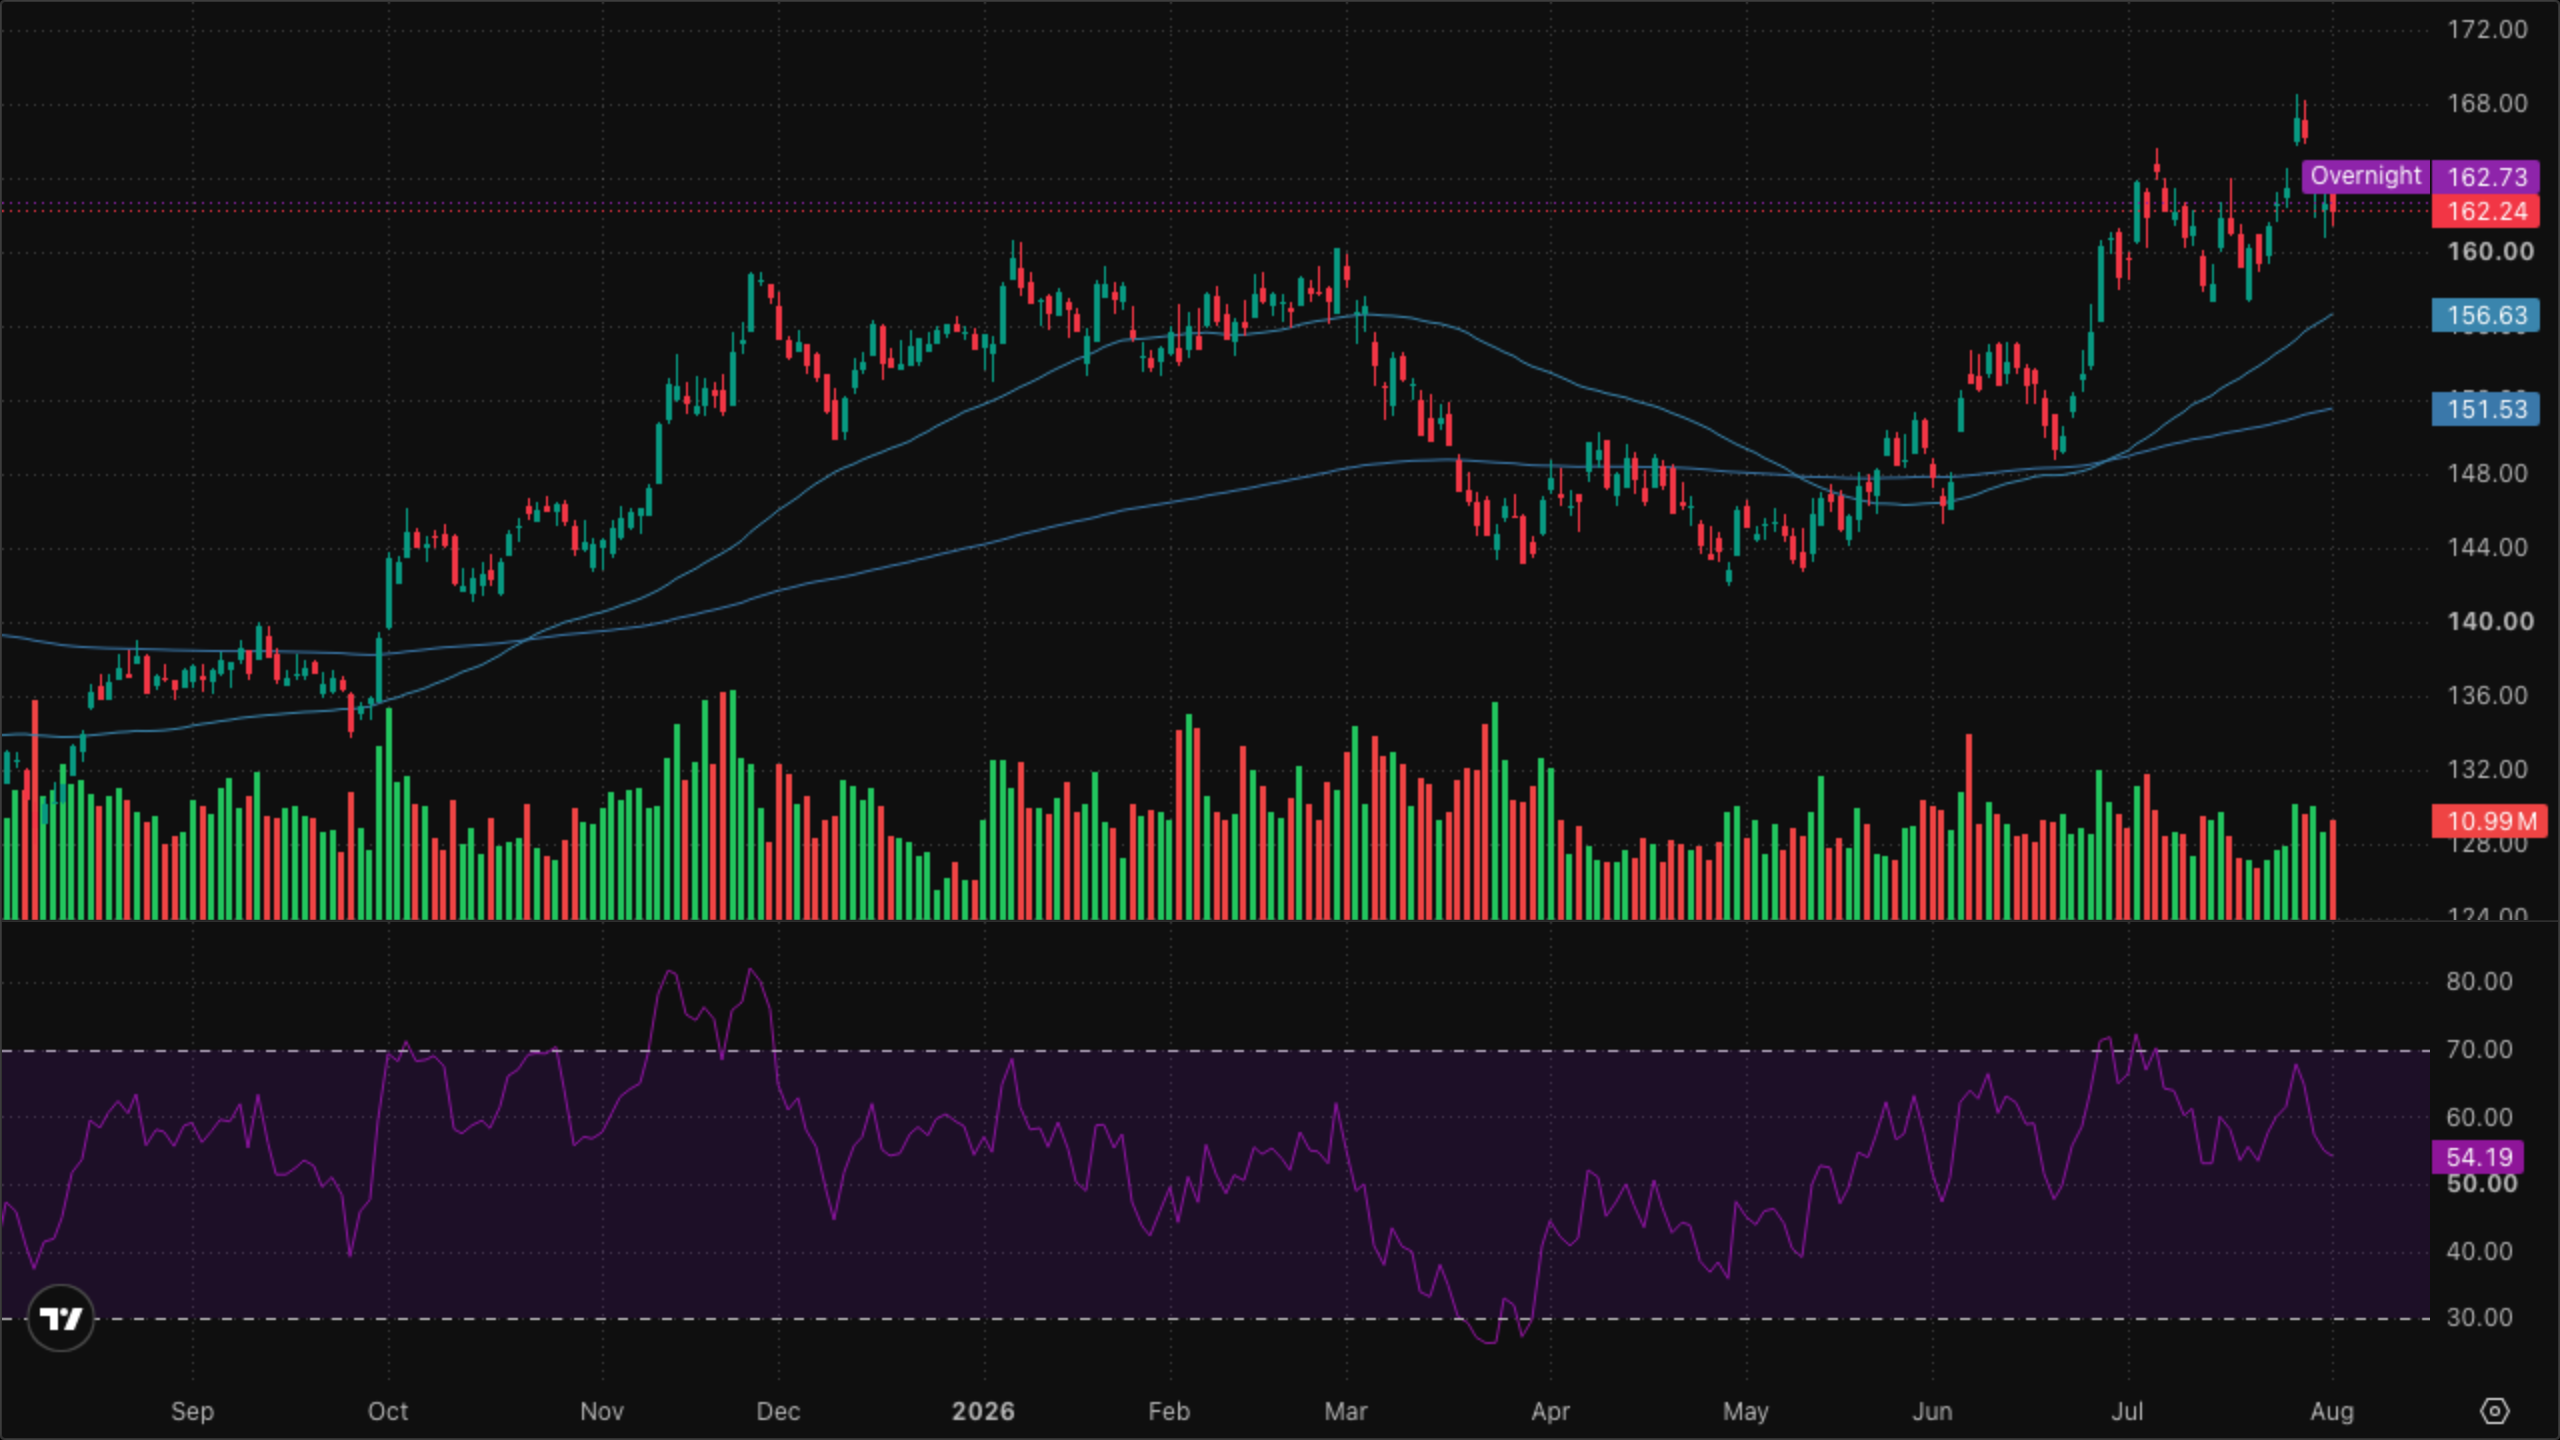Click the 2026 year label on time axis

click(x=983, y=1411)
